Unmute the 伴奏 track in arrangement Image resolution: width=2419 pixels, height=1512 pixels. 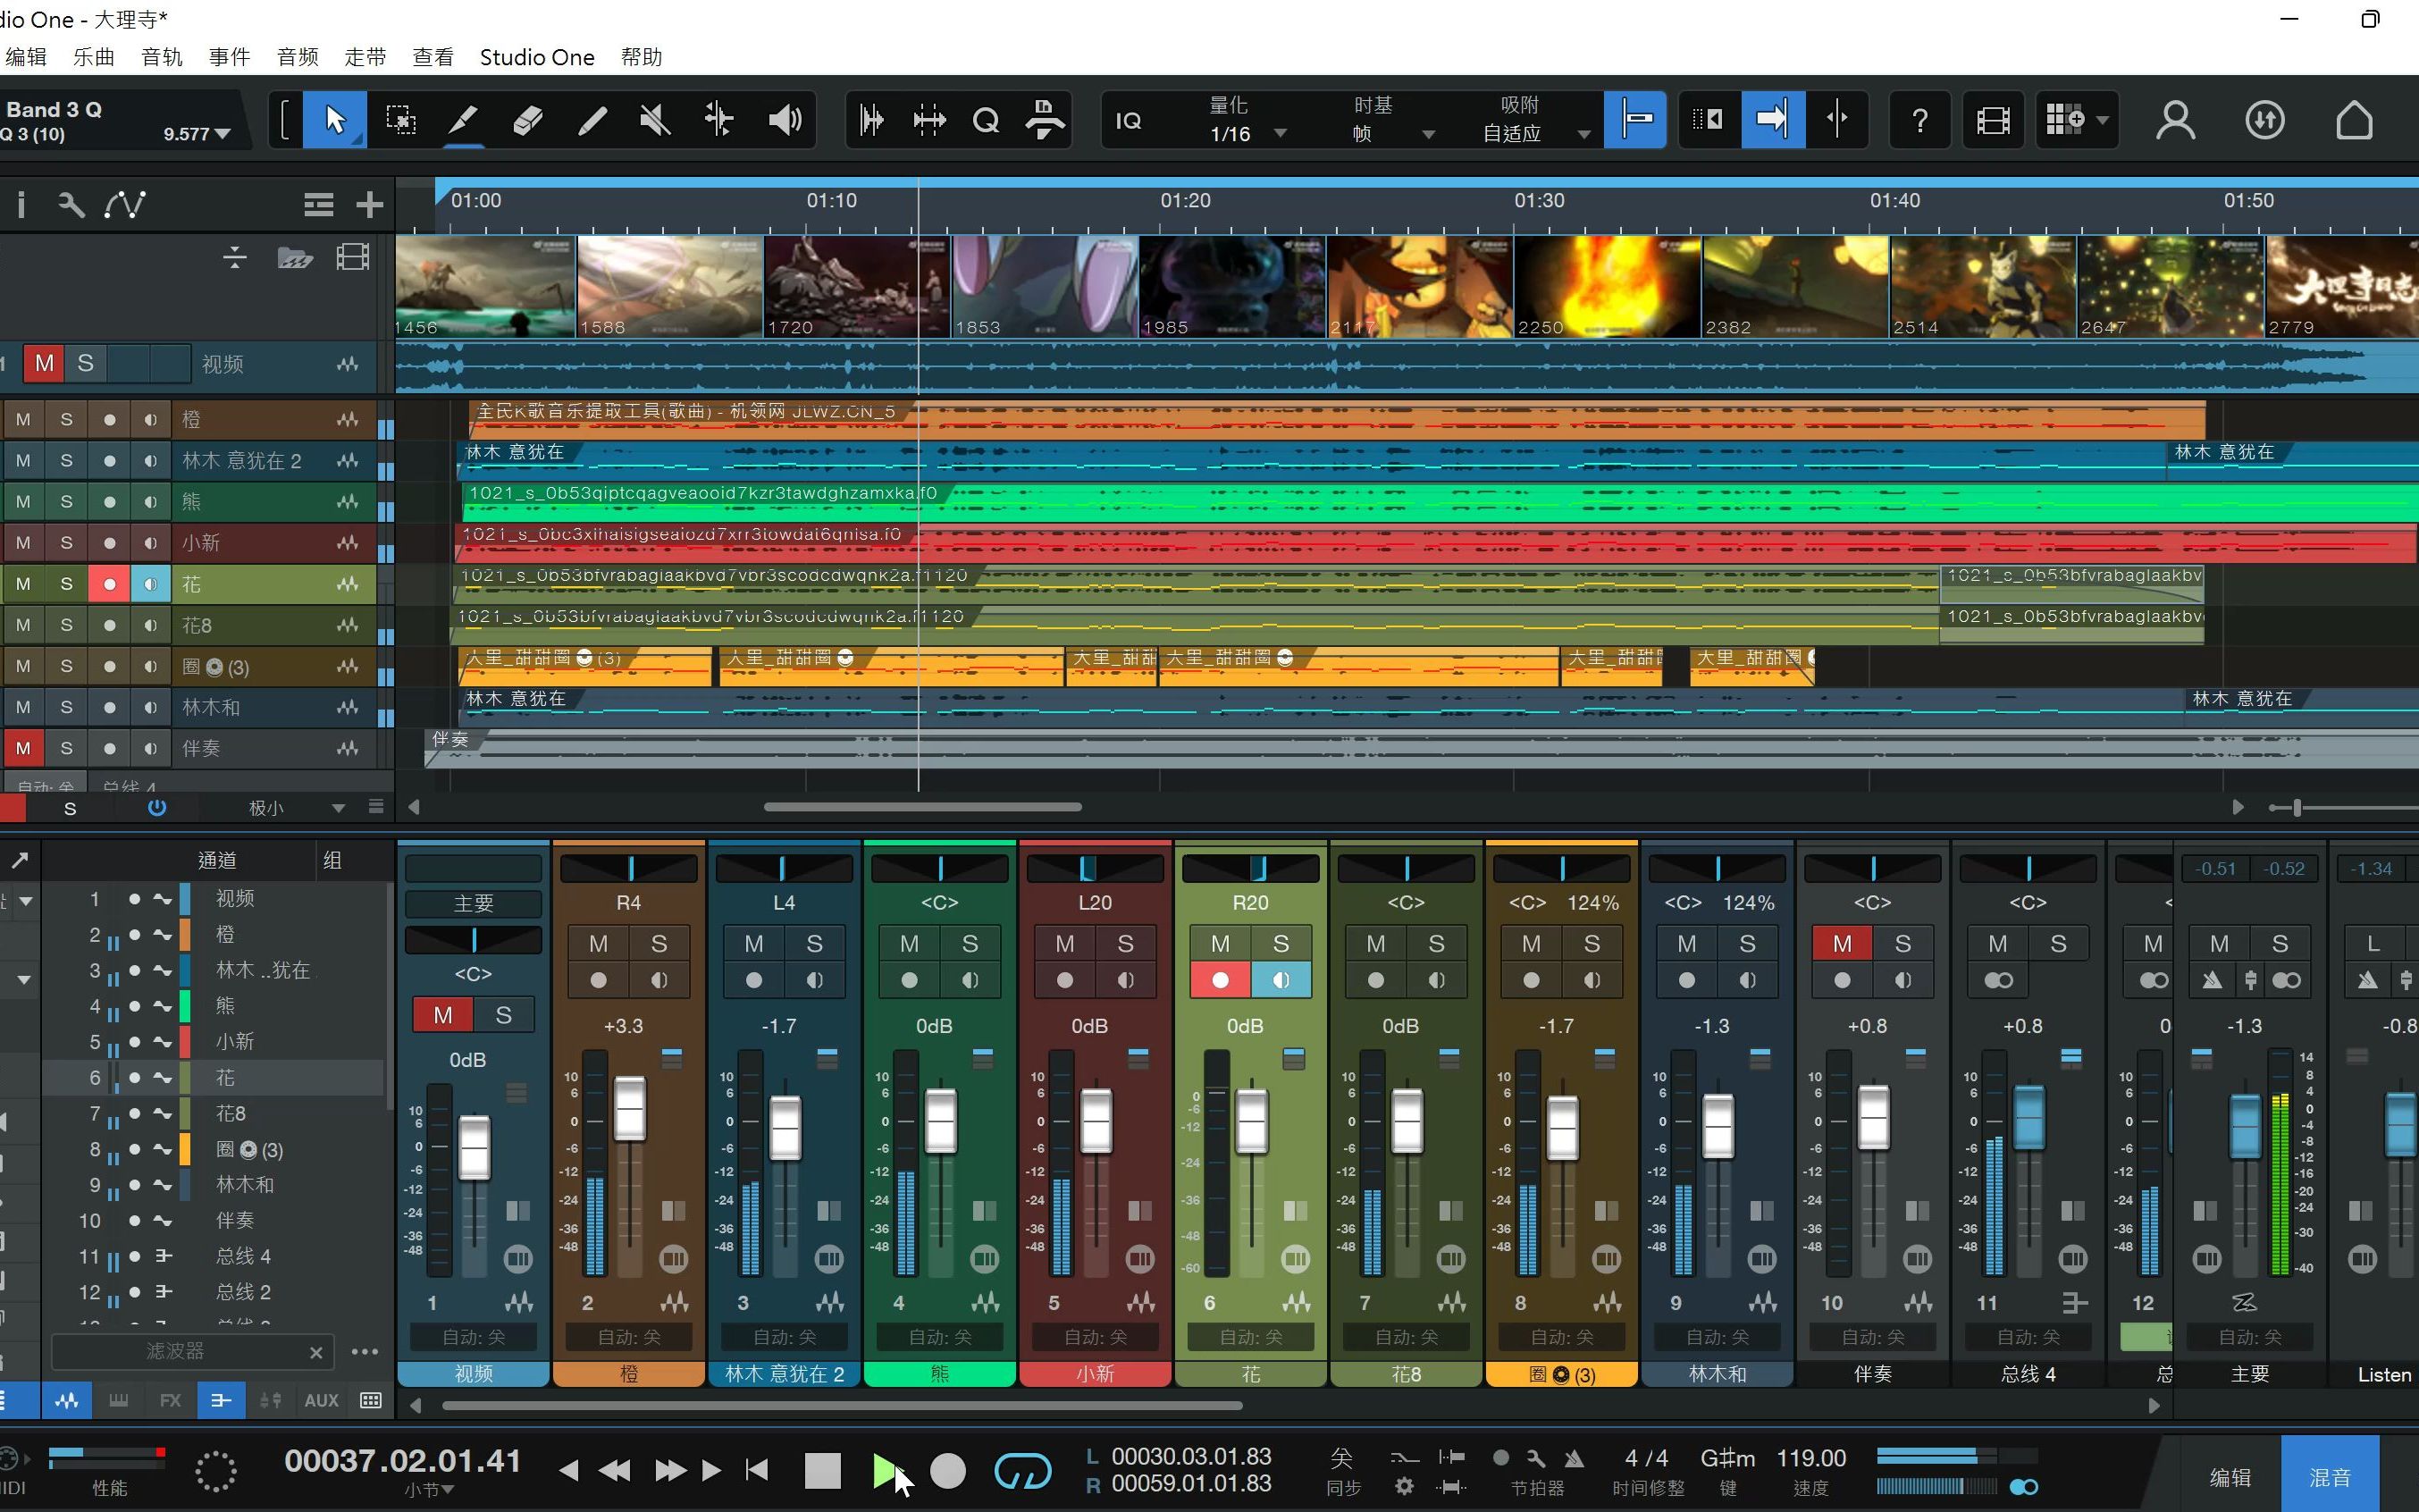click(23, 748)
